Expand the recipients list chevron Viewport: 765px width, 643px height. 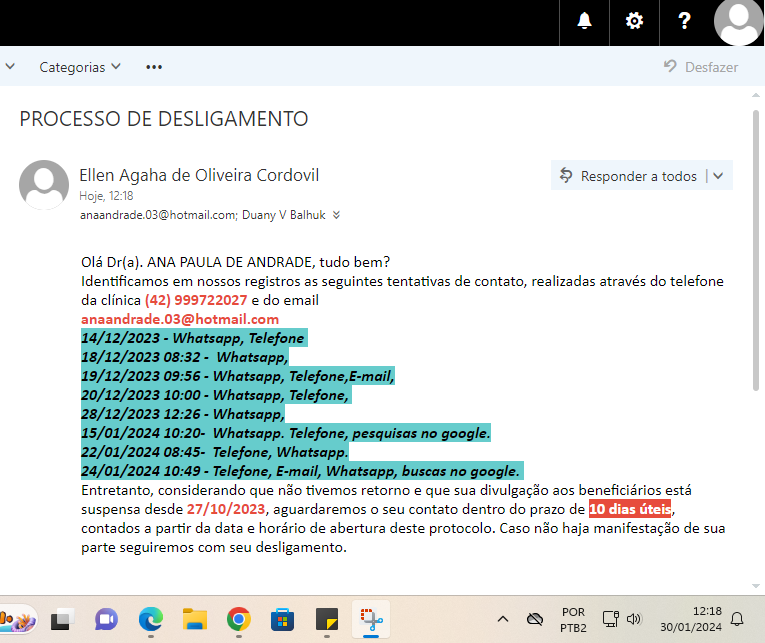(337, 215)
